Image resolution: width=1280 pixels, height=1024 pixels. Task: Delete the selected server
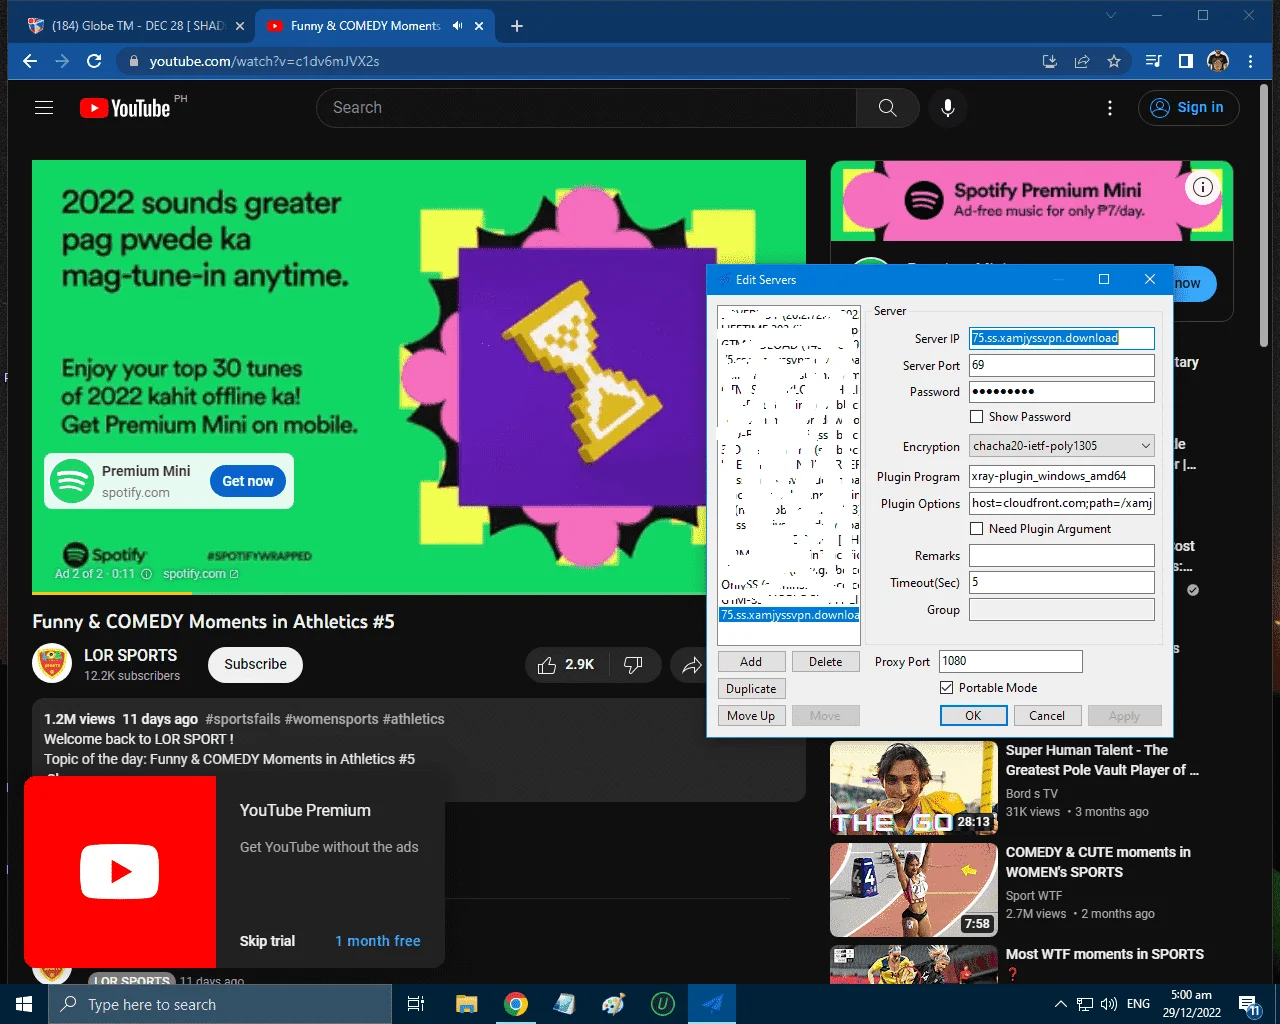(x=826, y=662)
